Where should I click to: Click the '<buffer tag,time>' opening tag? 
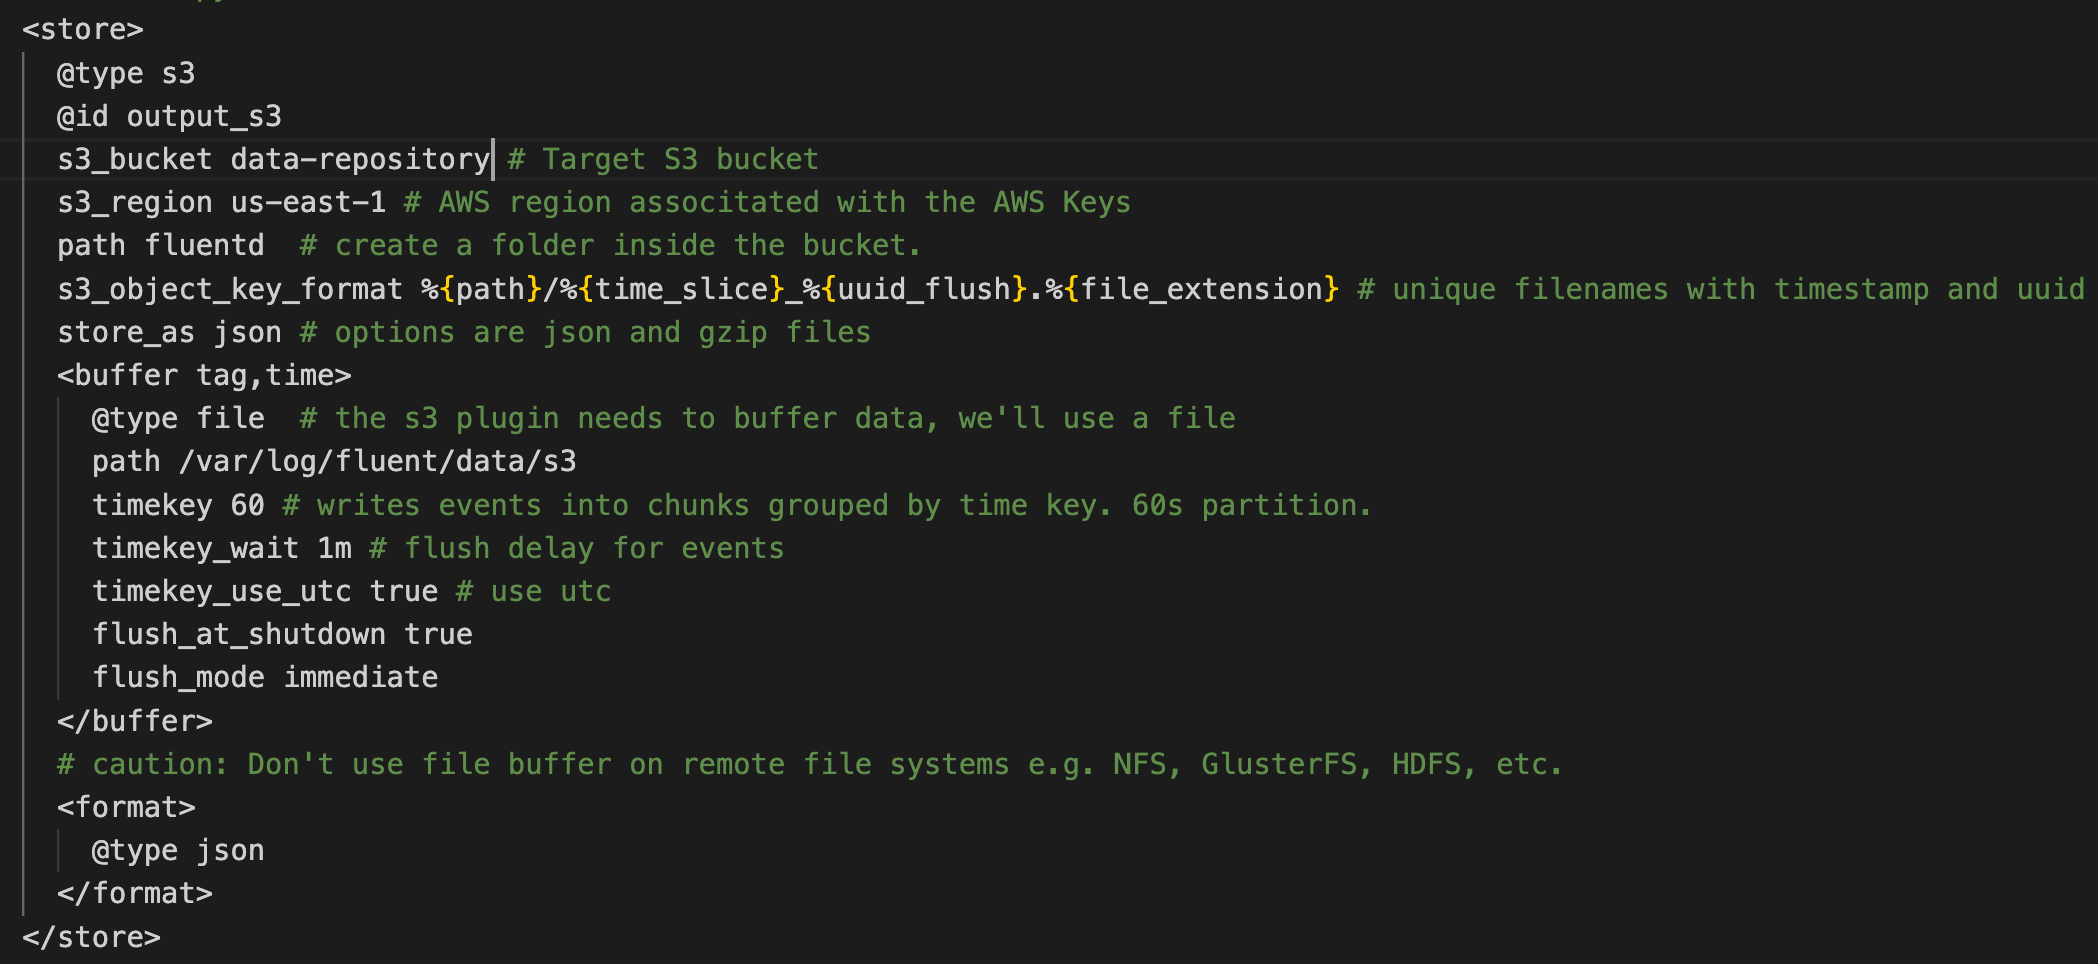[x=204, y=375]
